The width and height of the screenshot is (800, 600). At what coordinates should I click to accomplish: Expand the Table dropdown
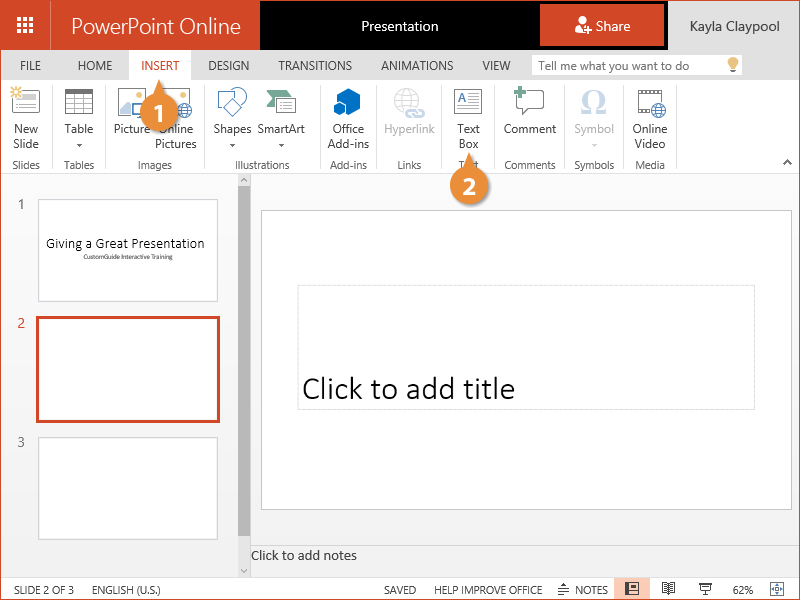click(x=79, y=146)
